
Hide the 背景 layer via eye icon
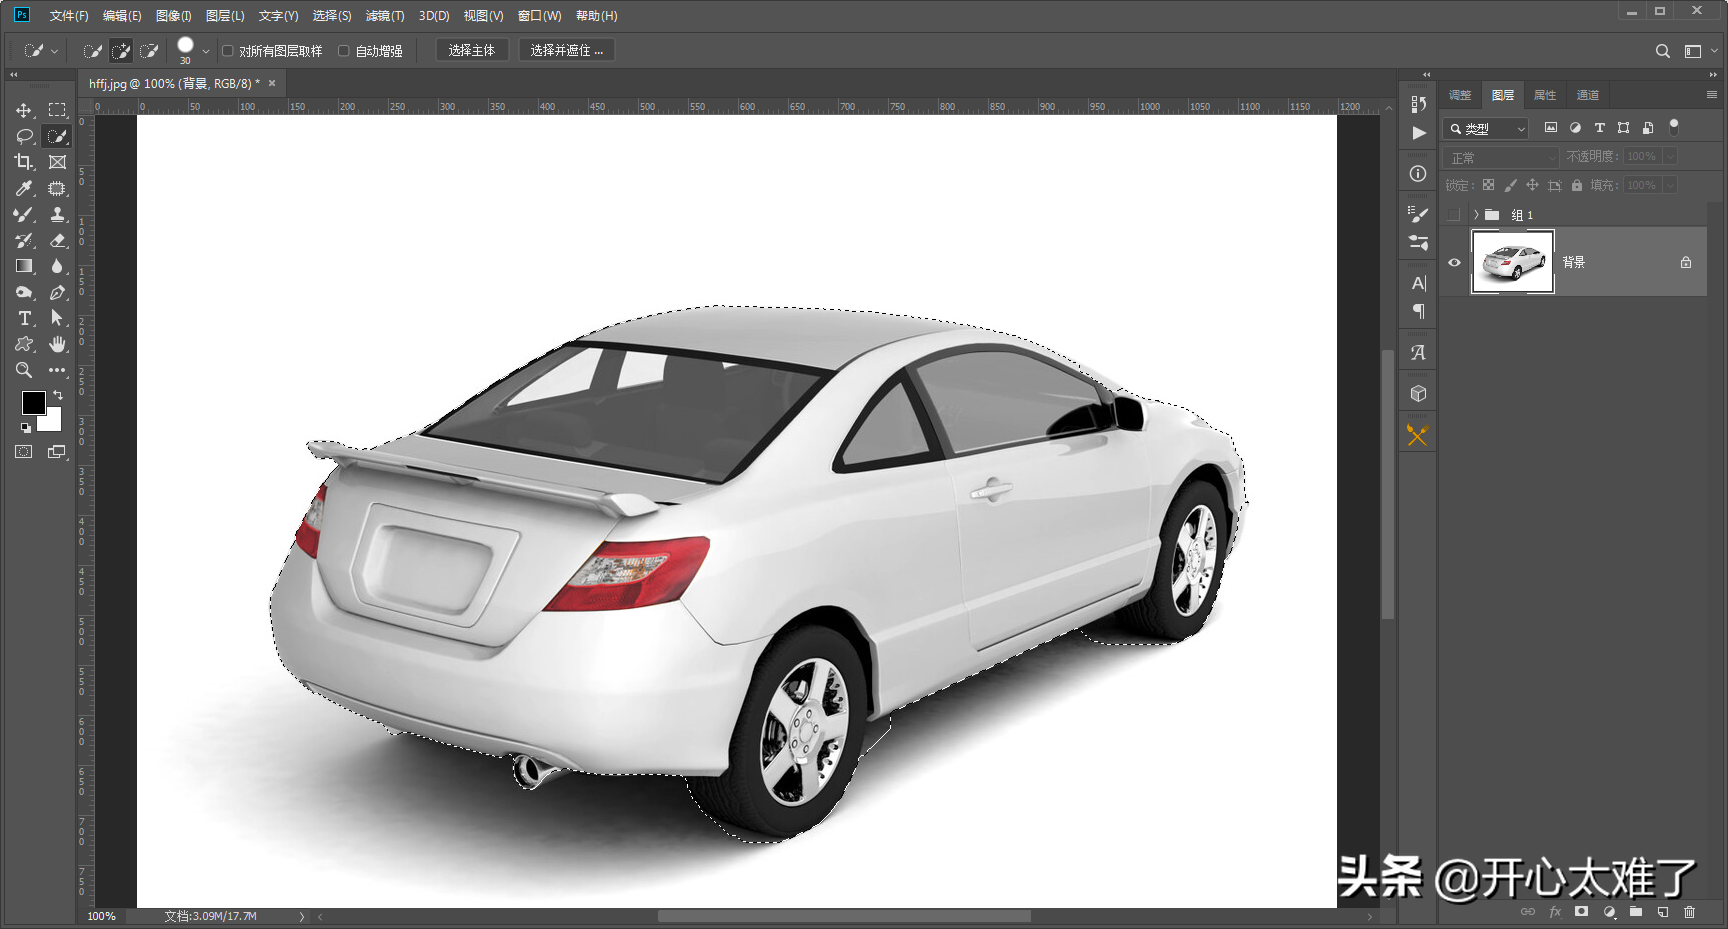coord(1454,262)
